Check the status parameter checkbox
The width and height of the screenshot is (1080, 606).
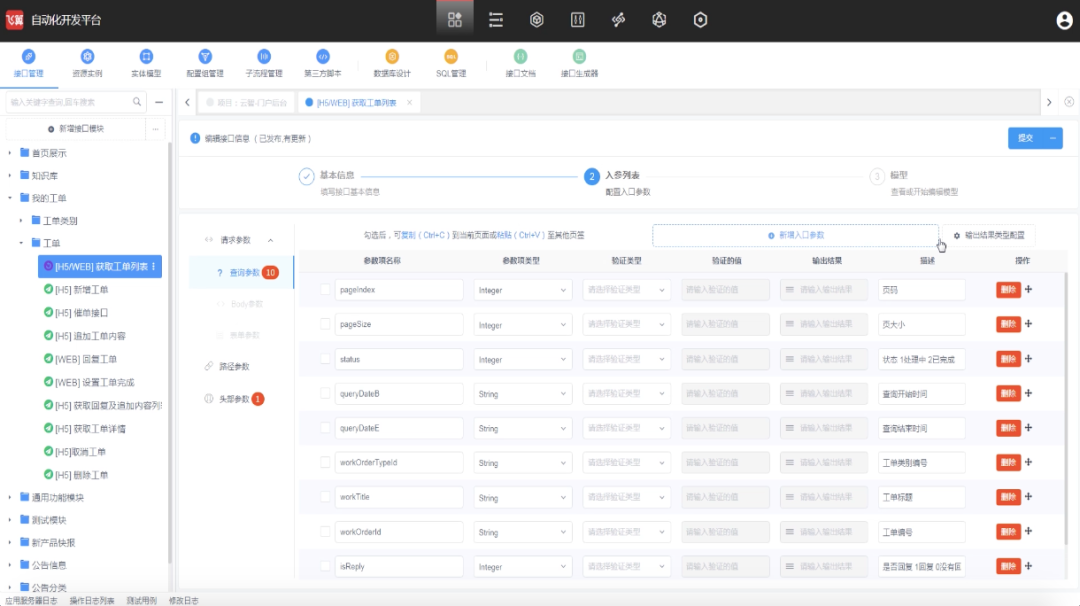[325, 359]
